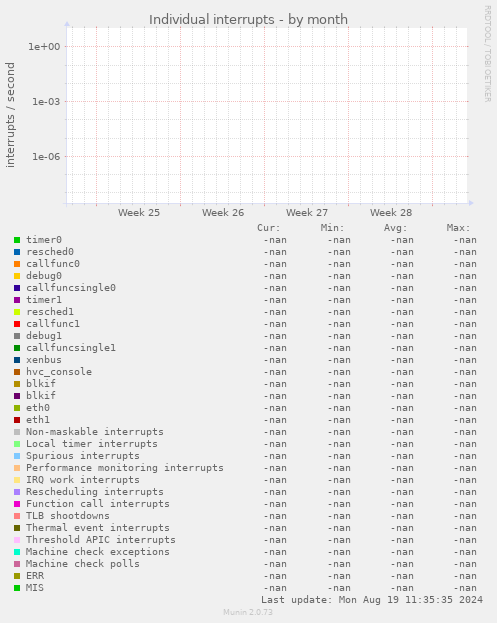
Task: Click the TLB shootdowns legend label
Action: coord(68,516)
